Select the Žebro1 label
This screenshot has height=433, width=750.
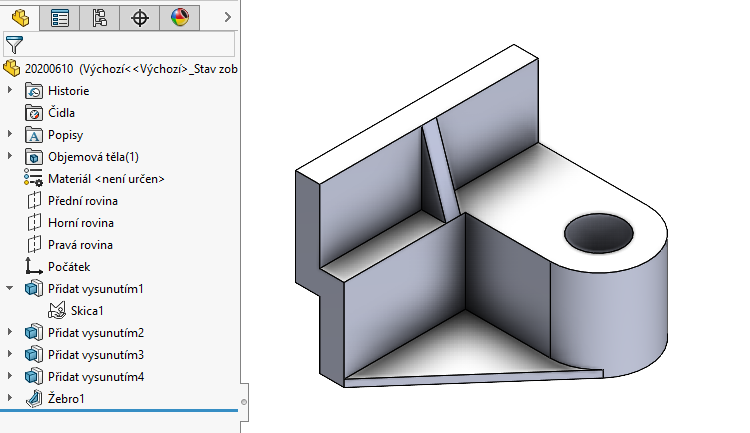pos(66,399)
